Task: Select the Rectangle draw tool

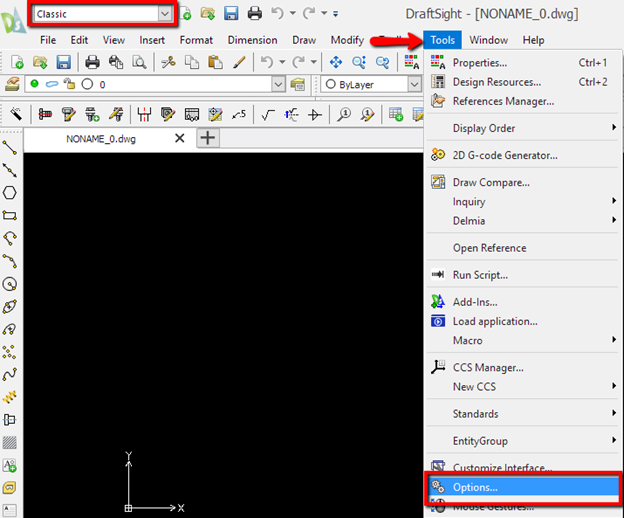Action: [10, 216]
